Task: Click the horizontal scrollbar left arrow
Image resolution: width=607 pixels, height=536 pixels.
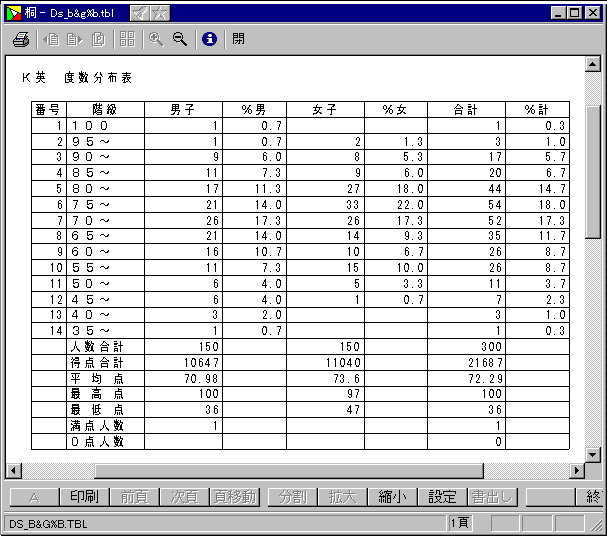Action: coord(13,470)
